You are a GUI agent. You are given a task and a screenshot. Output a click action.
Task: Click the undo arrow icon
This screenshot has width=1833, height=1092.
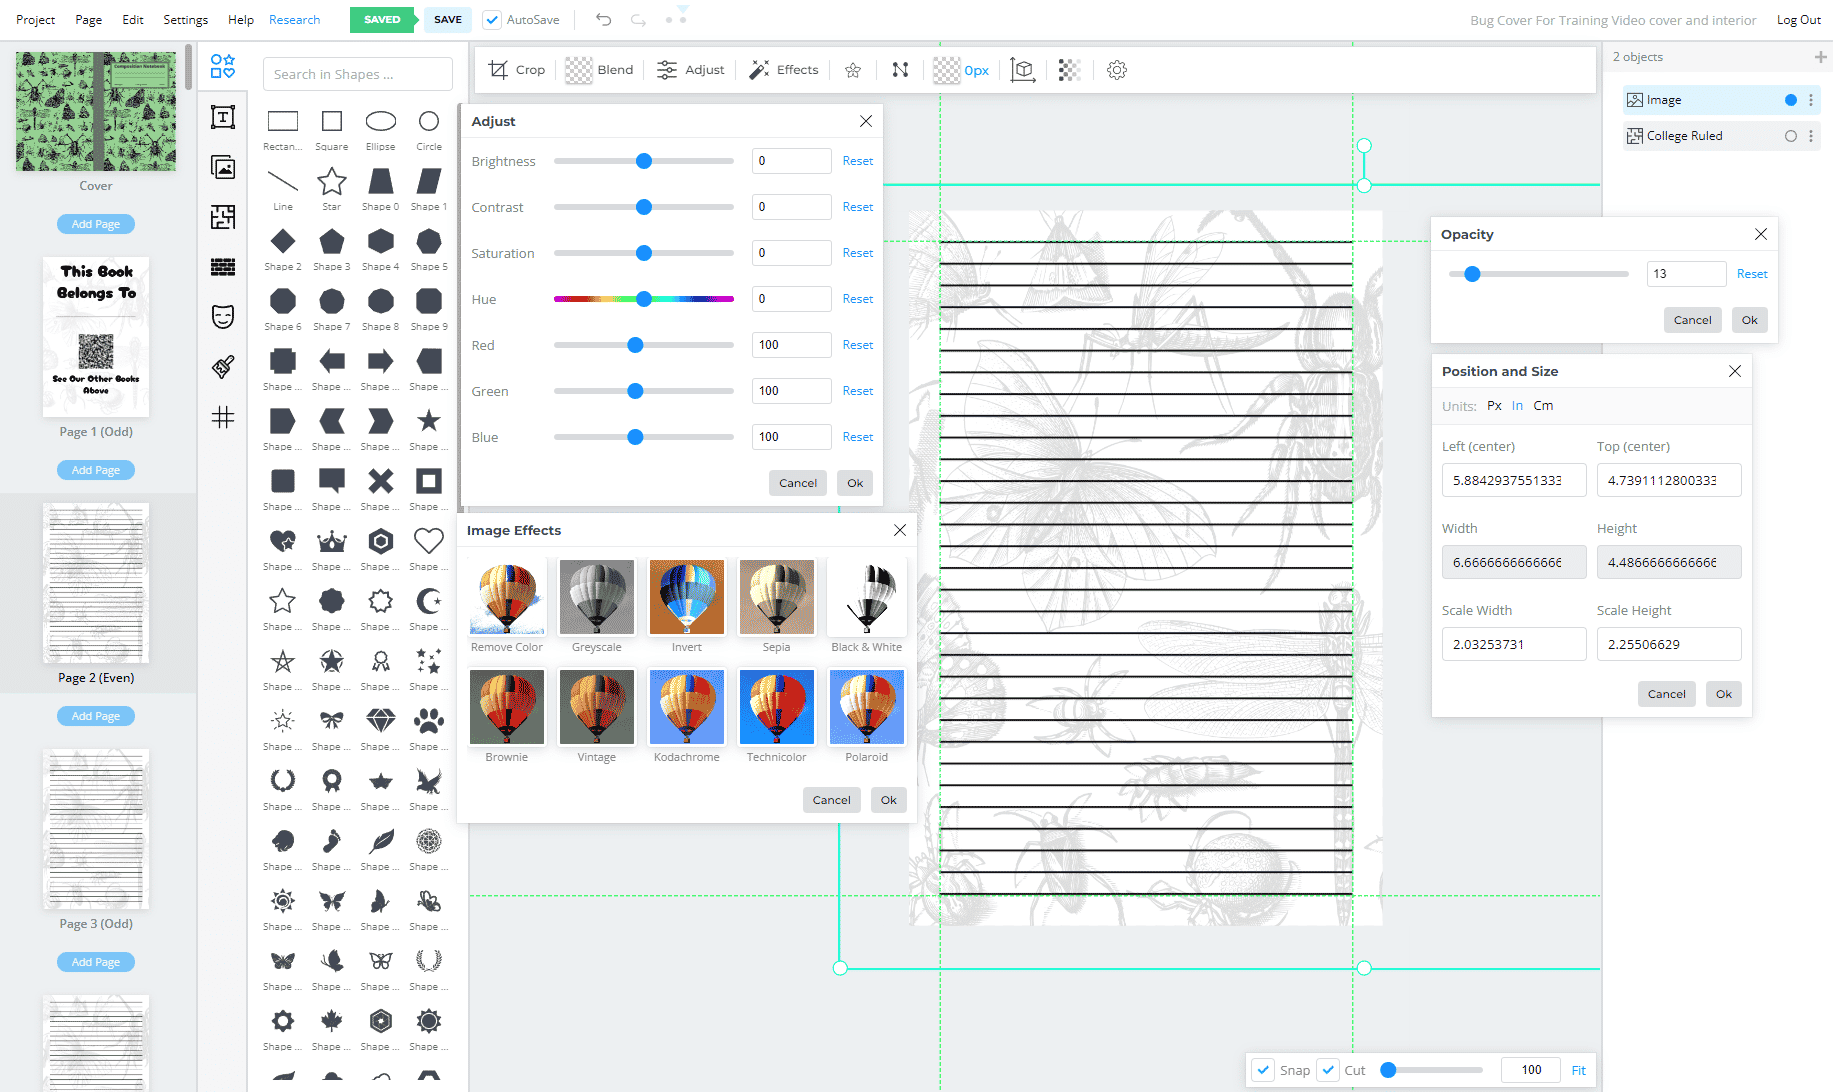(x=603, y=19)
